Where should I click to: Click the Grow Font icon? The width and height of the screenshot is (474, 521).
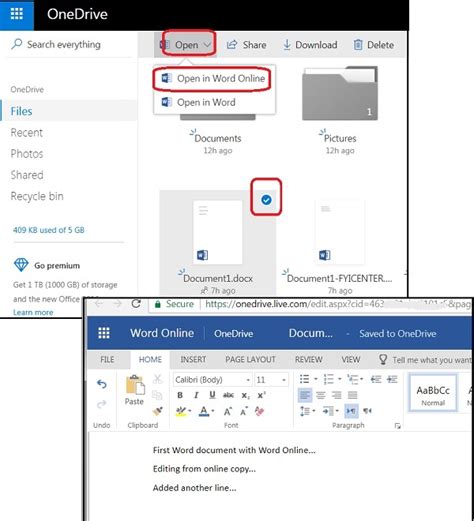coord(228,412)
